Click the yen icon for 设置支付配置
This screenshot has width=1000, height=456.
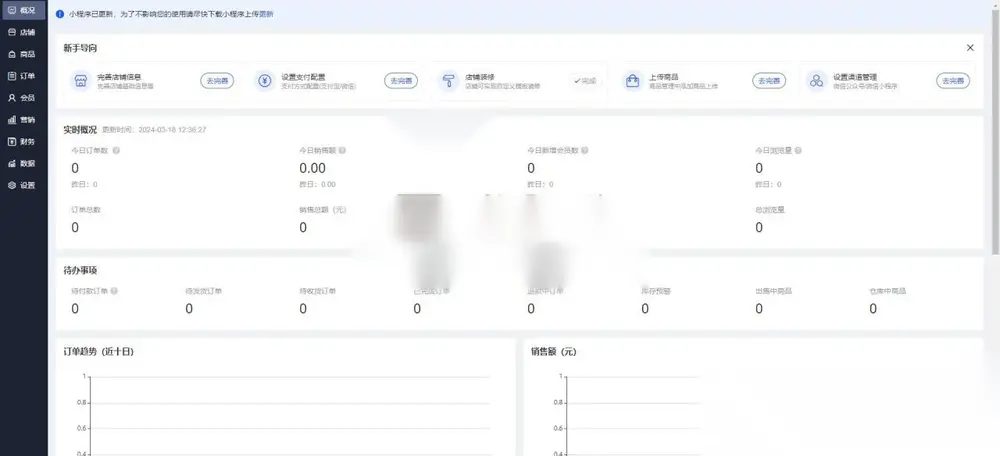click(264, 81)
